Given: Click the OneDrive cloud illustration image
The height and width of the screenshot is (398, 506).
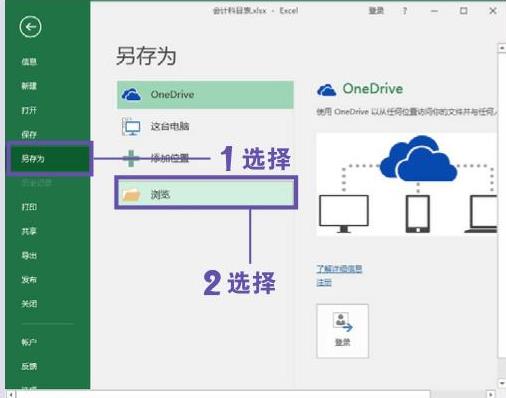Looking at the screenshot, I should (x=406, y=184).
